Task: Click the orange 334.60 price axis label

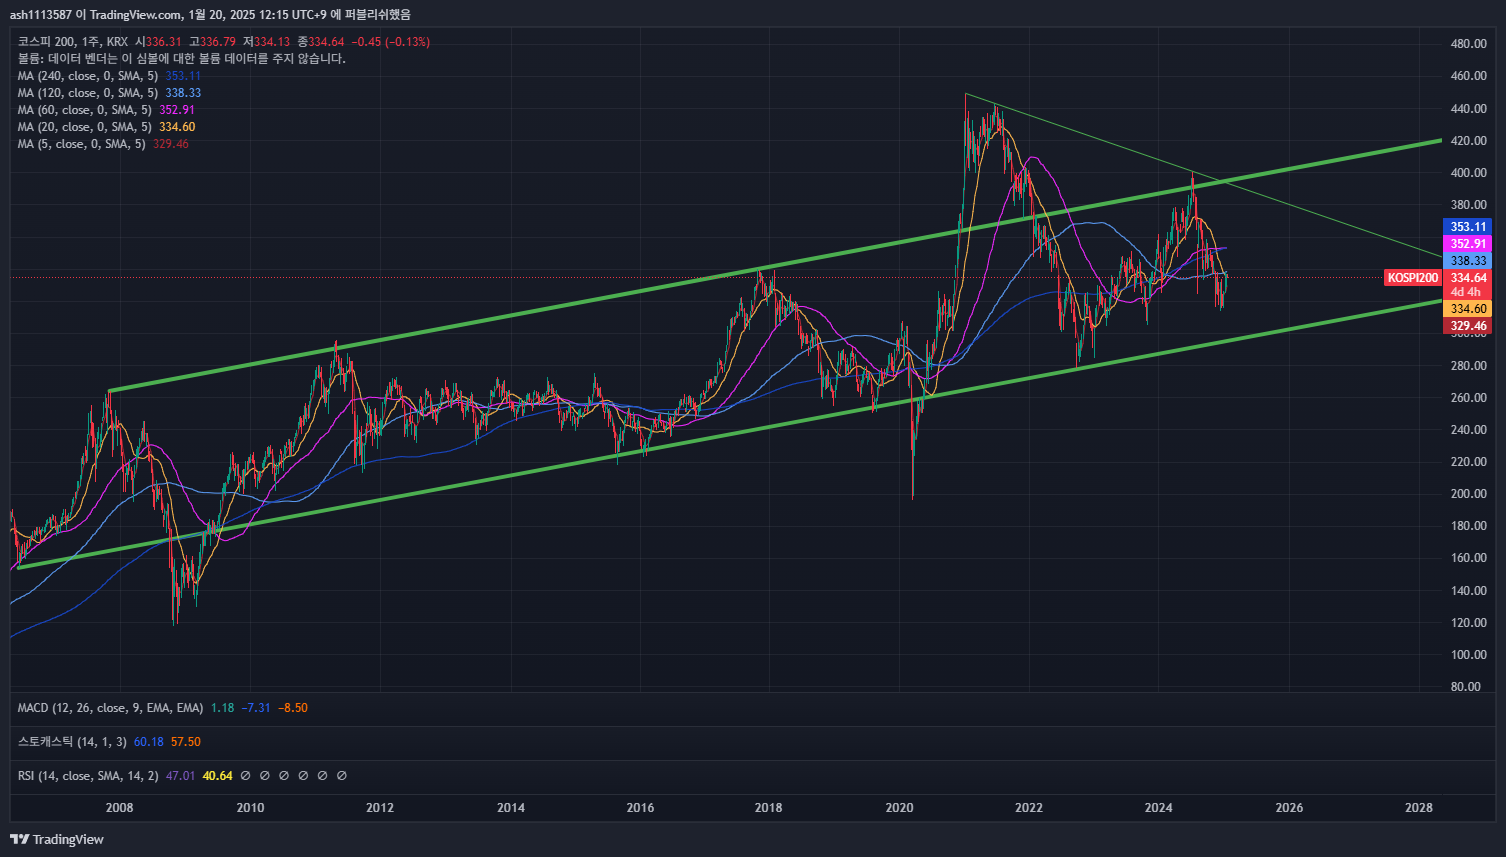Action: tap(1468, 309)
